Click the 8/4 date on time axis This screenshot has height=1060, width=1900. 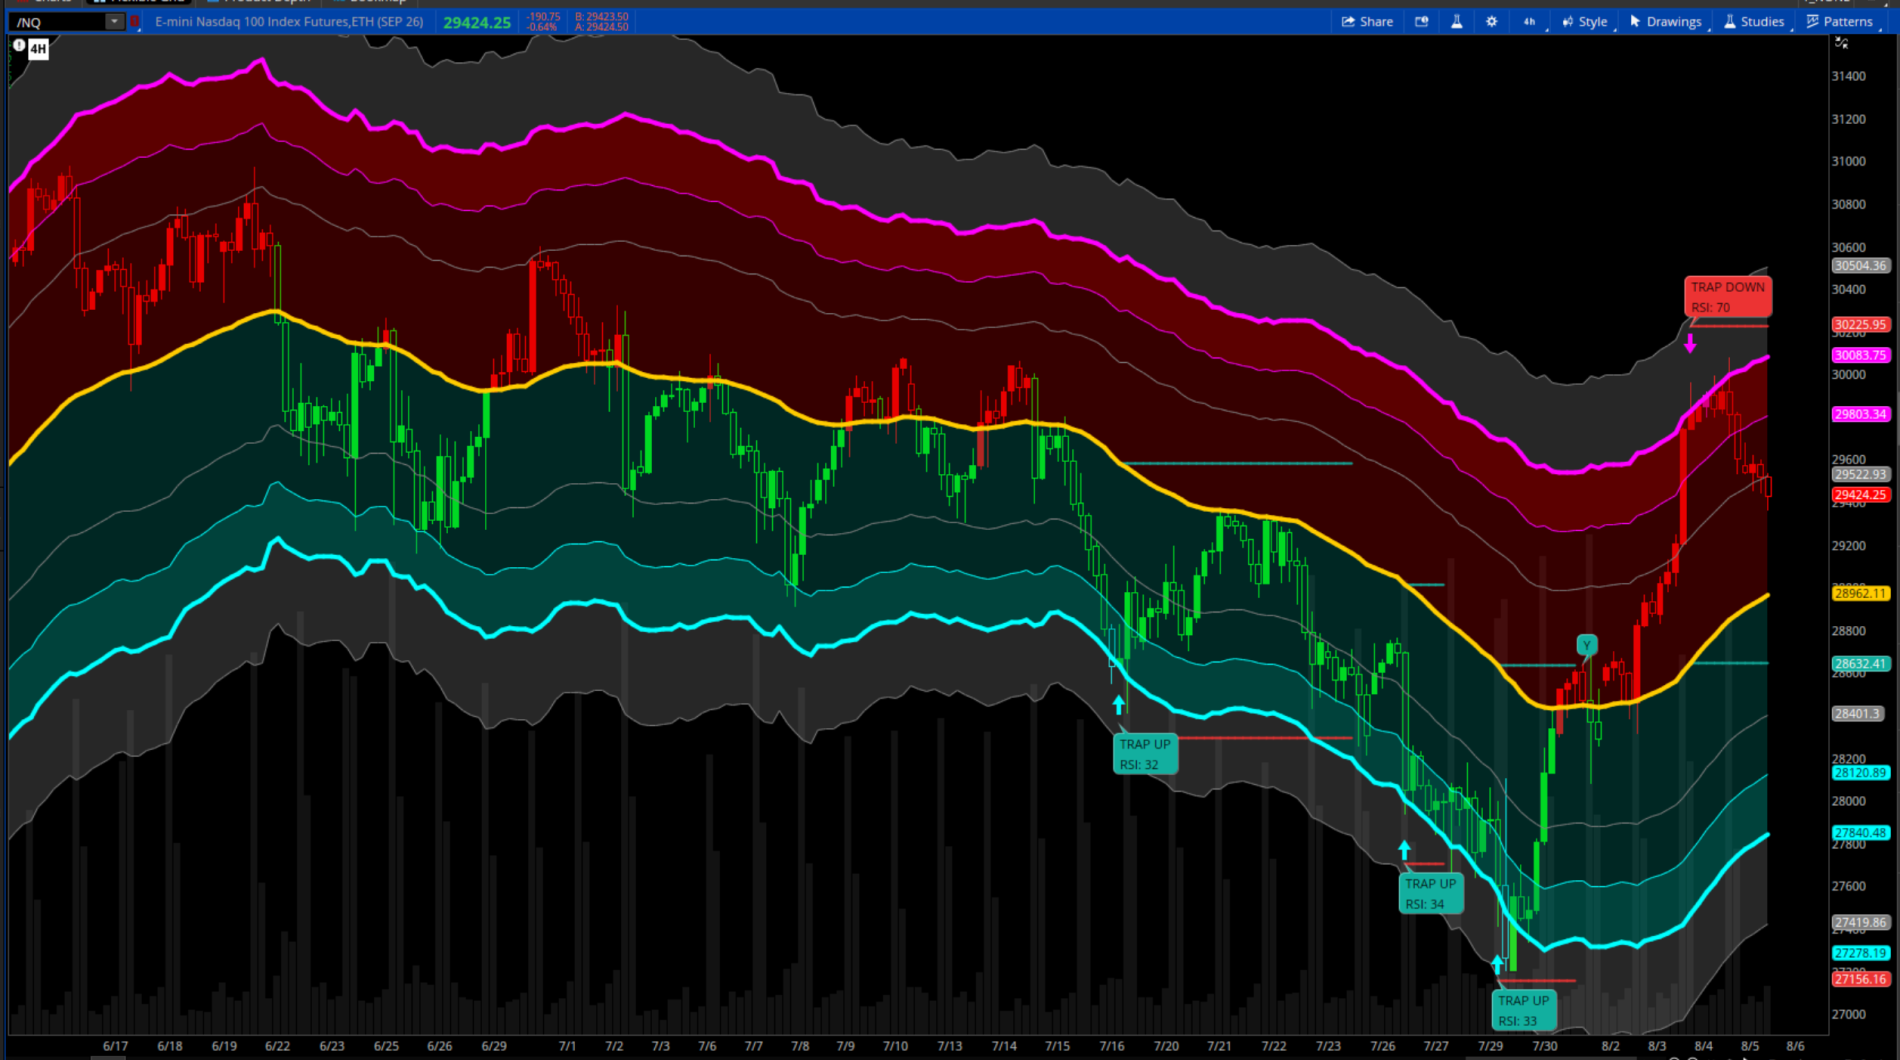1704,1046
